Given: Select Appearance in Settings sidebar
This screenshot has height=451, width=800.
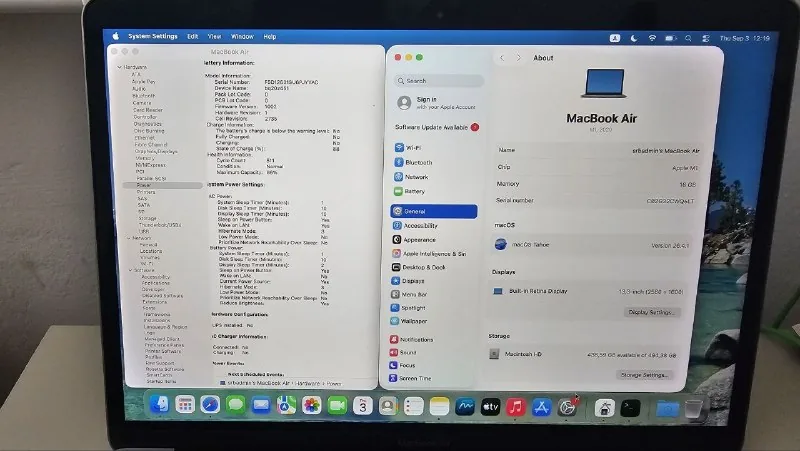Looking at the screenshot, I should click(x=434, y=239).
